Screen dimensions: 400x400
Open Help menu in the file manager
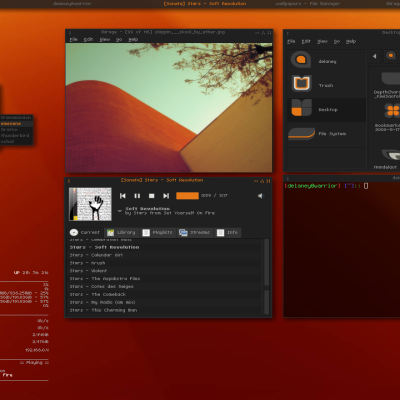[x=351, y=41]
